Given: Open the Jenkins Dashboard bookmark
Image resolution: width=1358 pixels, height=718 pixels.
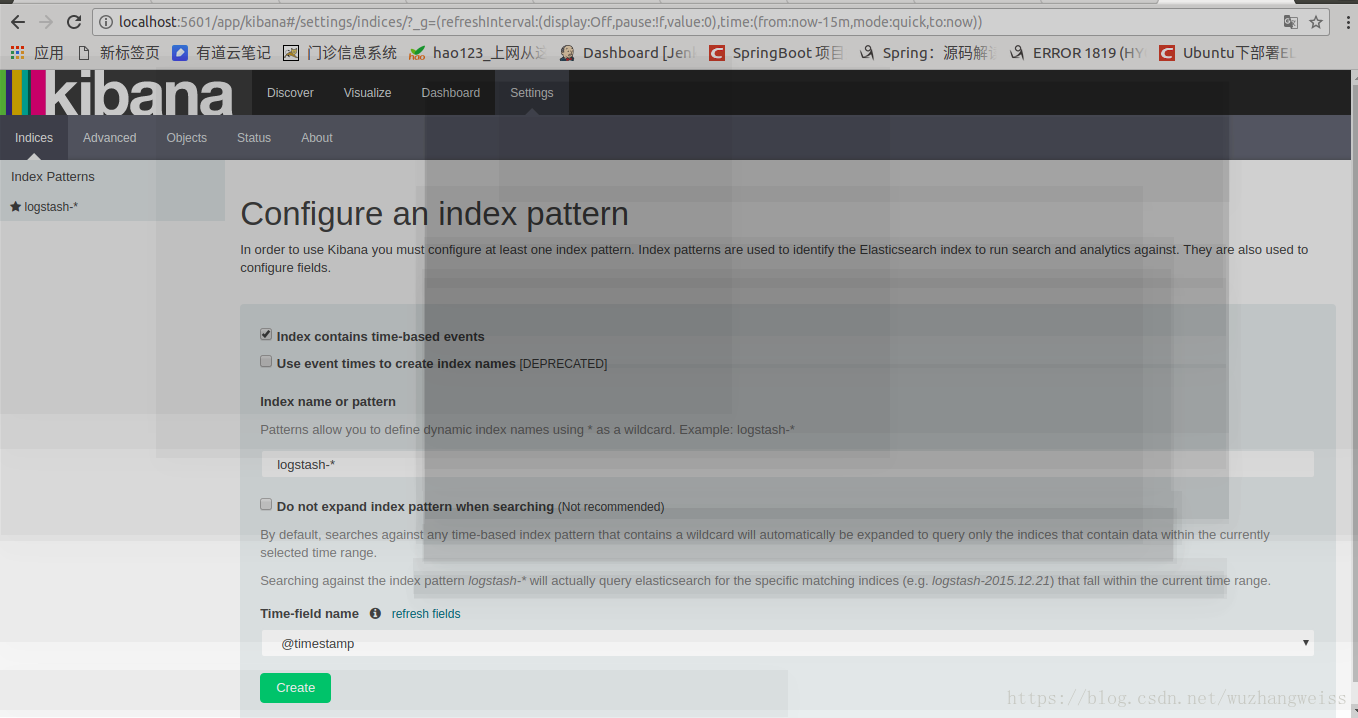Looking at the screenshot, I should coord(627,52).
